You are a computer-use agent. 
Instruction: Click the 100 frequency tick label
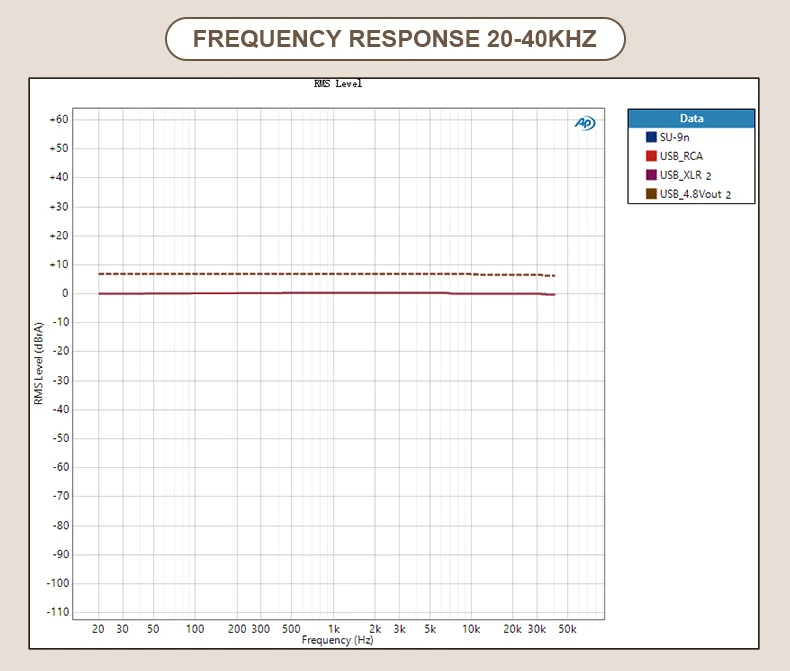(x=195, y=629)
